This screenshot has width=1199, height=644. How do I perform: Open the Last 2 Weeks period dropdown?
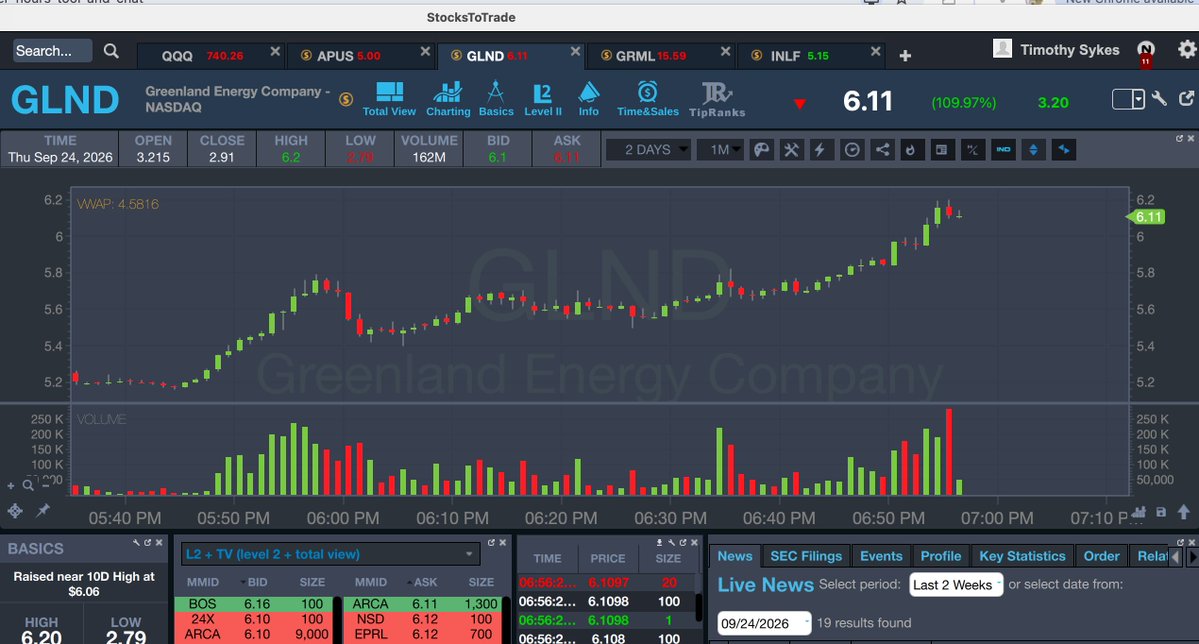click(x=956, y=585)
